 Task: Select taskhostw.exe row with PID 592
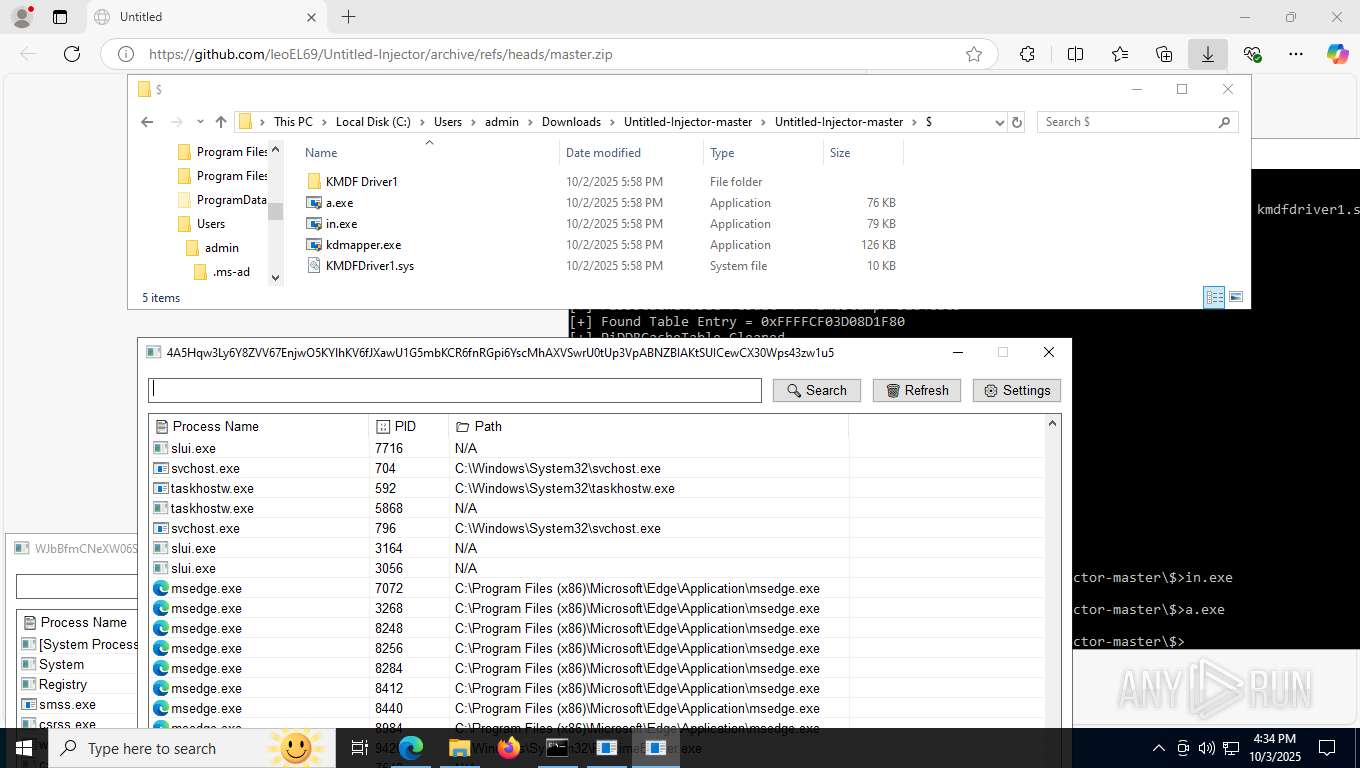click(x=596, y=488)
